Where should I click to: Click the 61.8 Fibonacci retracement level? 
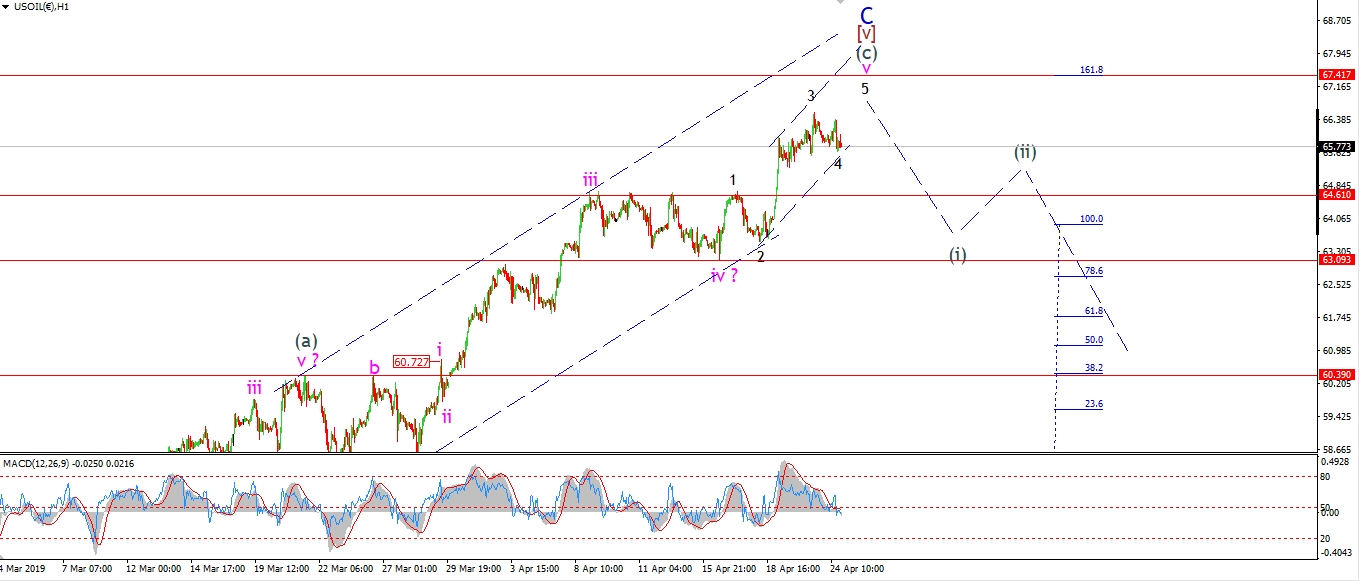coord(1094,311)
